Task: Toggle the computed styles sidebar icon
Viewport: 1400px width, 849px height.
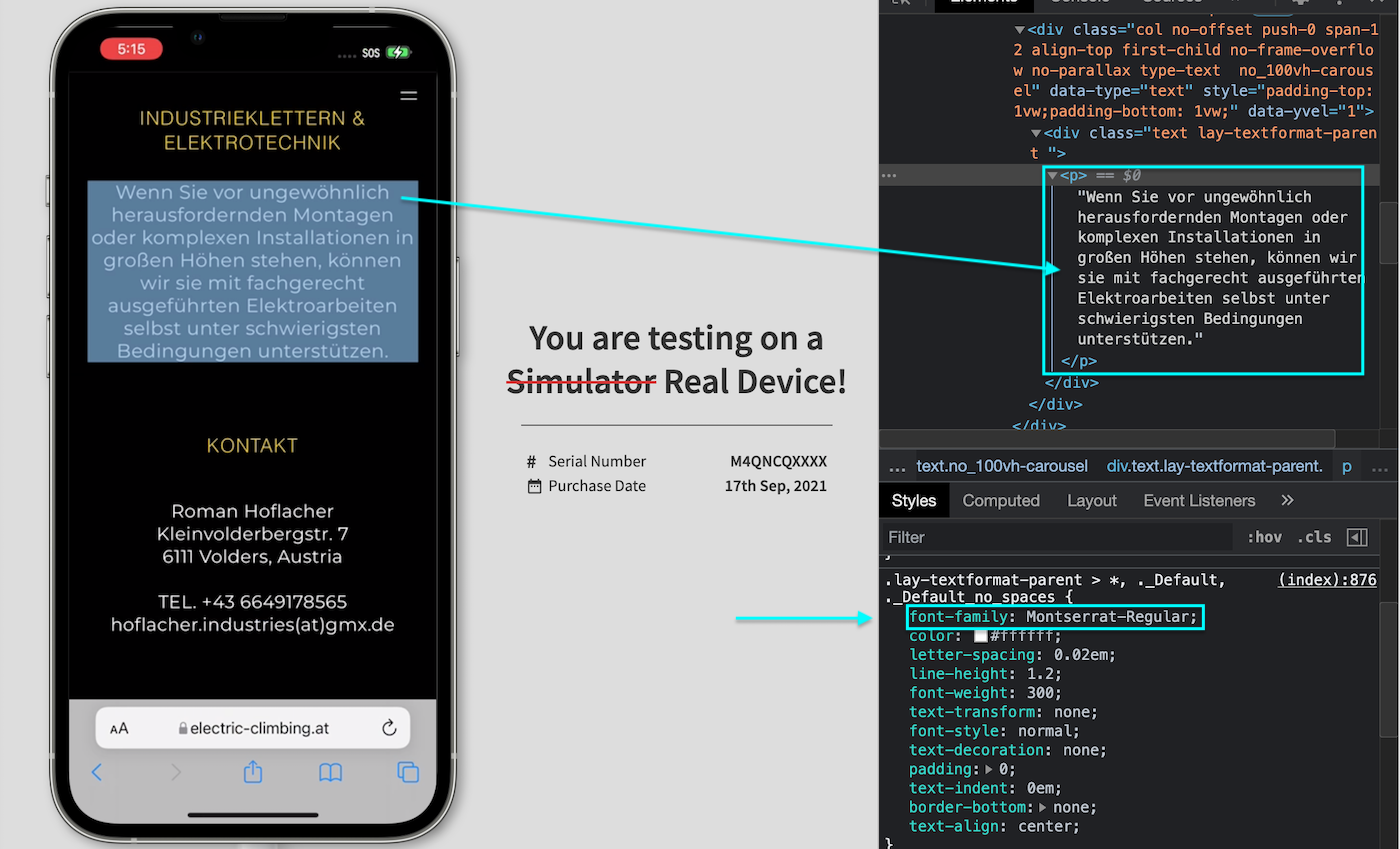Action: click(x=1357, y=537)
